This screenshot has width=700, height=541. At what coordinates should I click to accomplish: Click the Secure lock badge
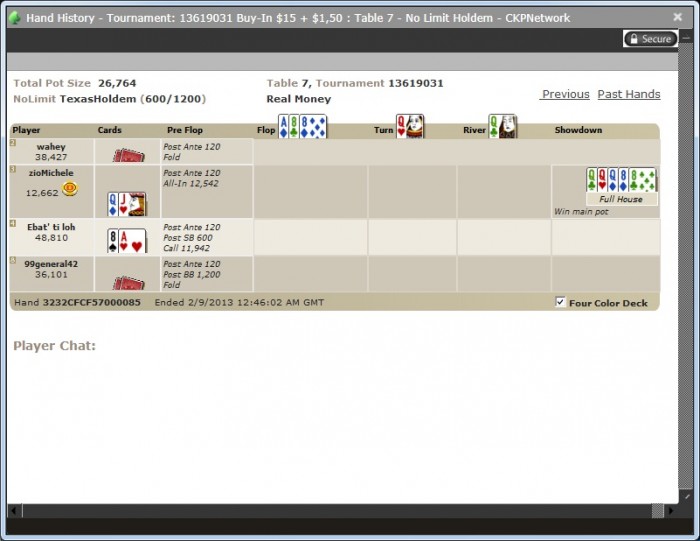[x=650, y=39]
